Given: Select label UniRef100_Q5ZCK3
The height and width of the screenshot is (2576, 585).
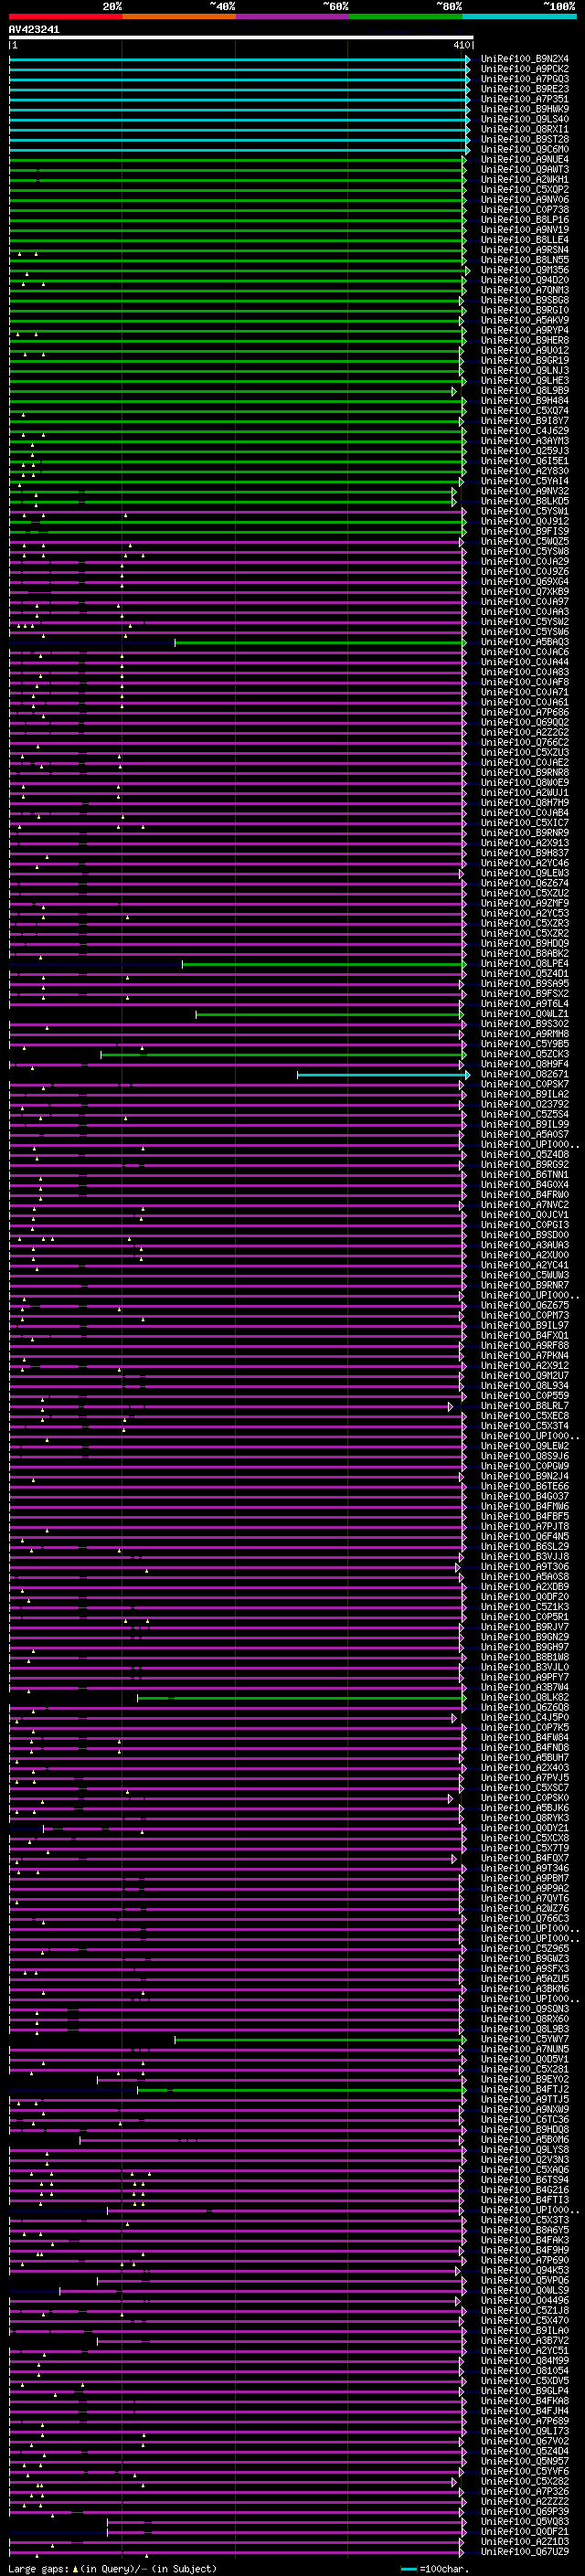Looking at the screenshot, I should pyautogui.click(x=525, y=1054).
